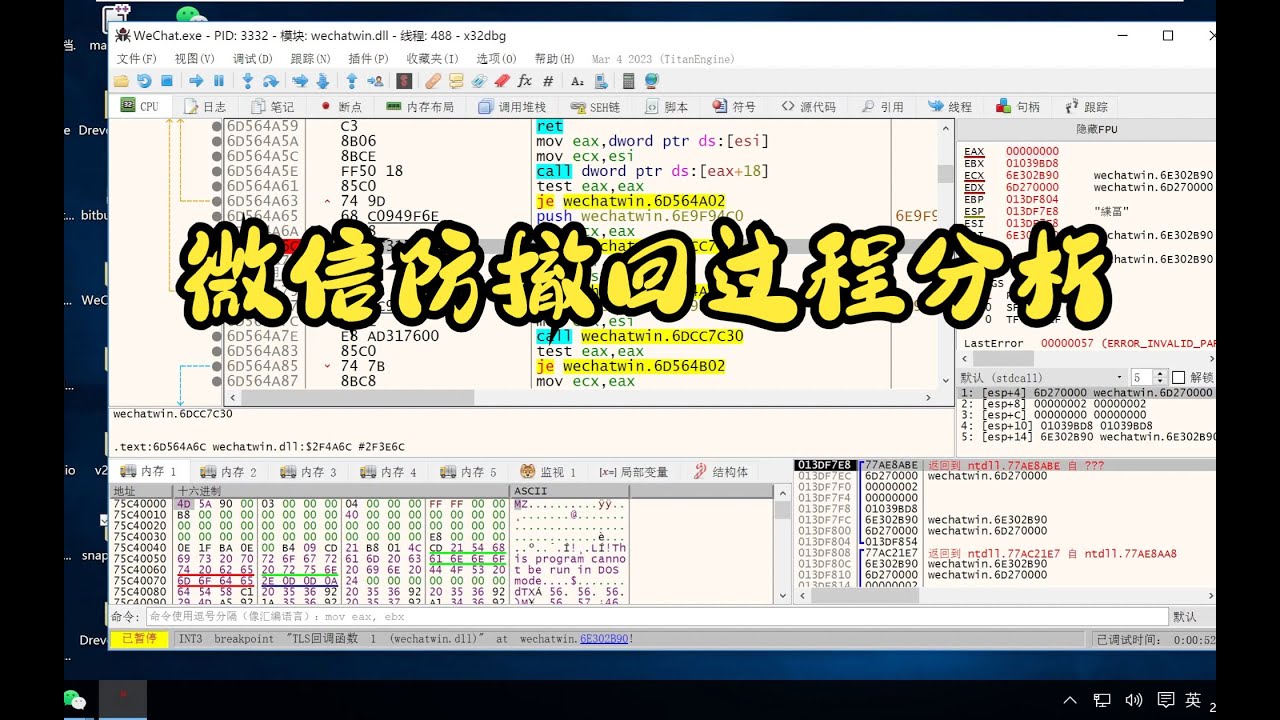The width and height of the screenshot is (1280, 720).
Task: Click the Pause execution icon
Action: click(218, 81)
